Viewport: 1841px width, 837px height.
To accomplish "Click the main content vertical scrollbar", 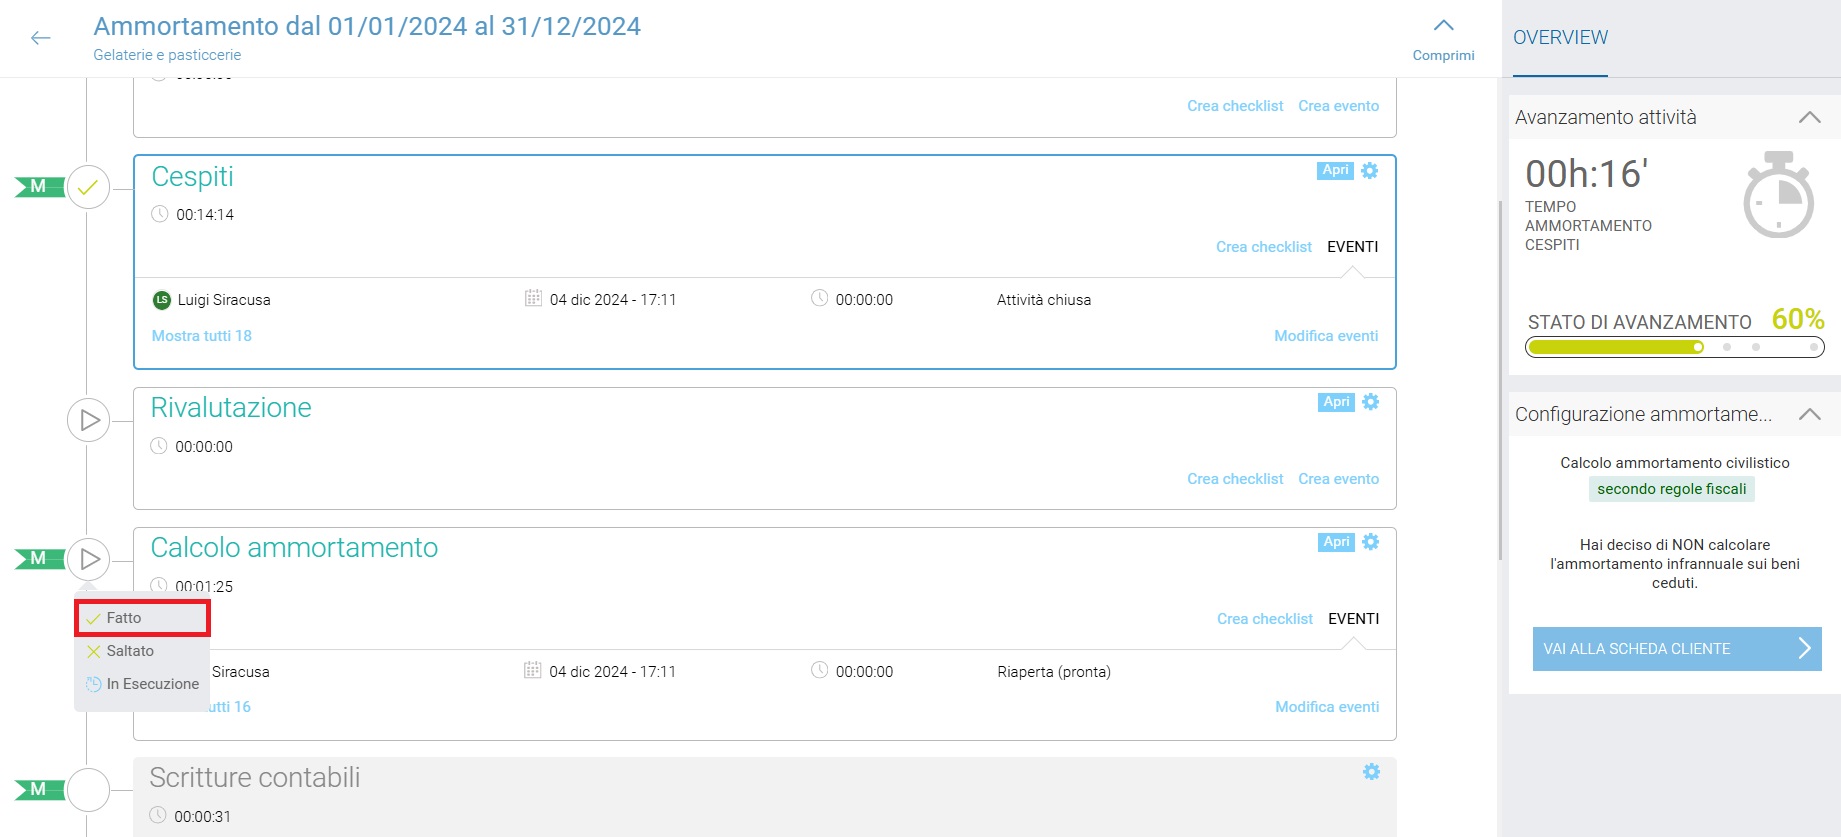I will click(1499, 380).
